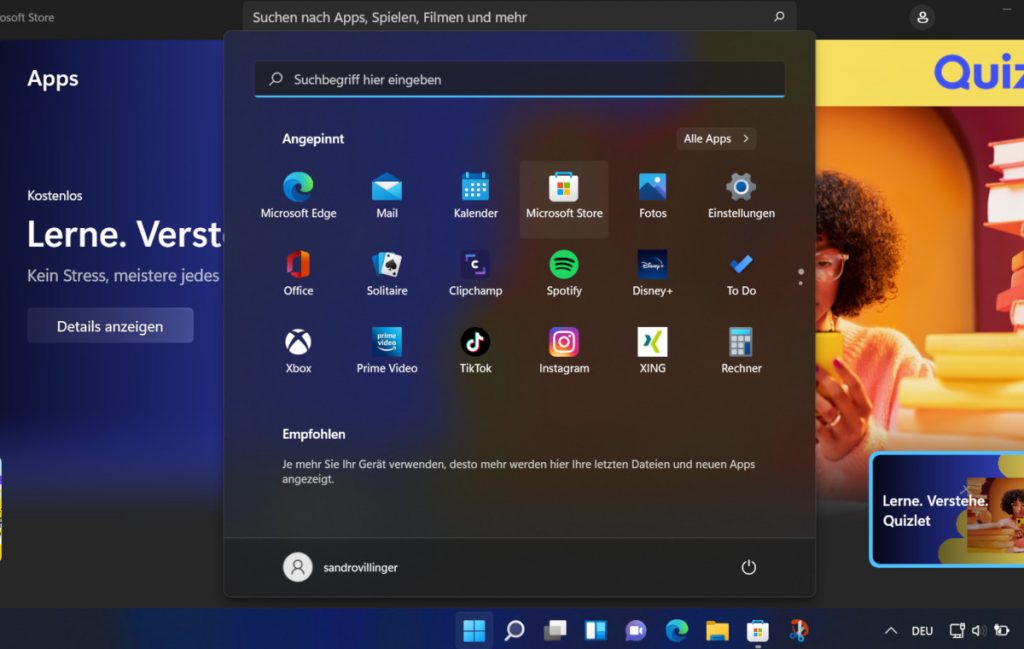Launch the Office app

pos(298,274)
